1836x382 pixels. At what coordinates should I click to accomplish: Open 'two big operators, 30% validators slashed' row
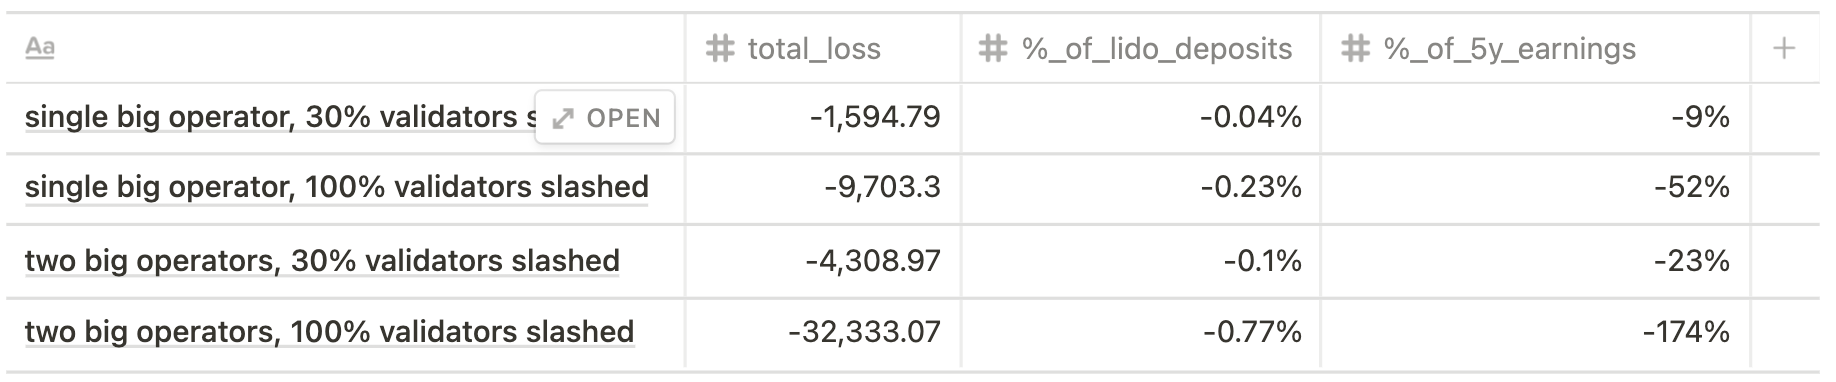pos(322,261)
